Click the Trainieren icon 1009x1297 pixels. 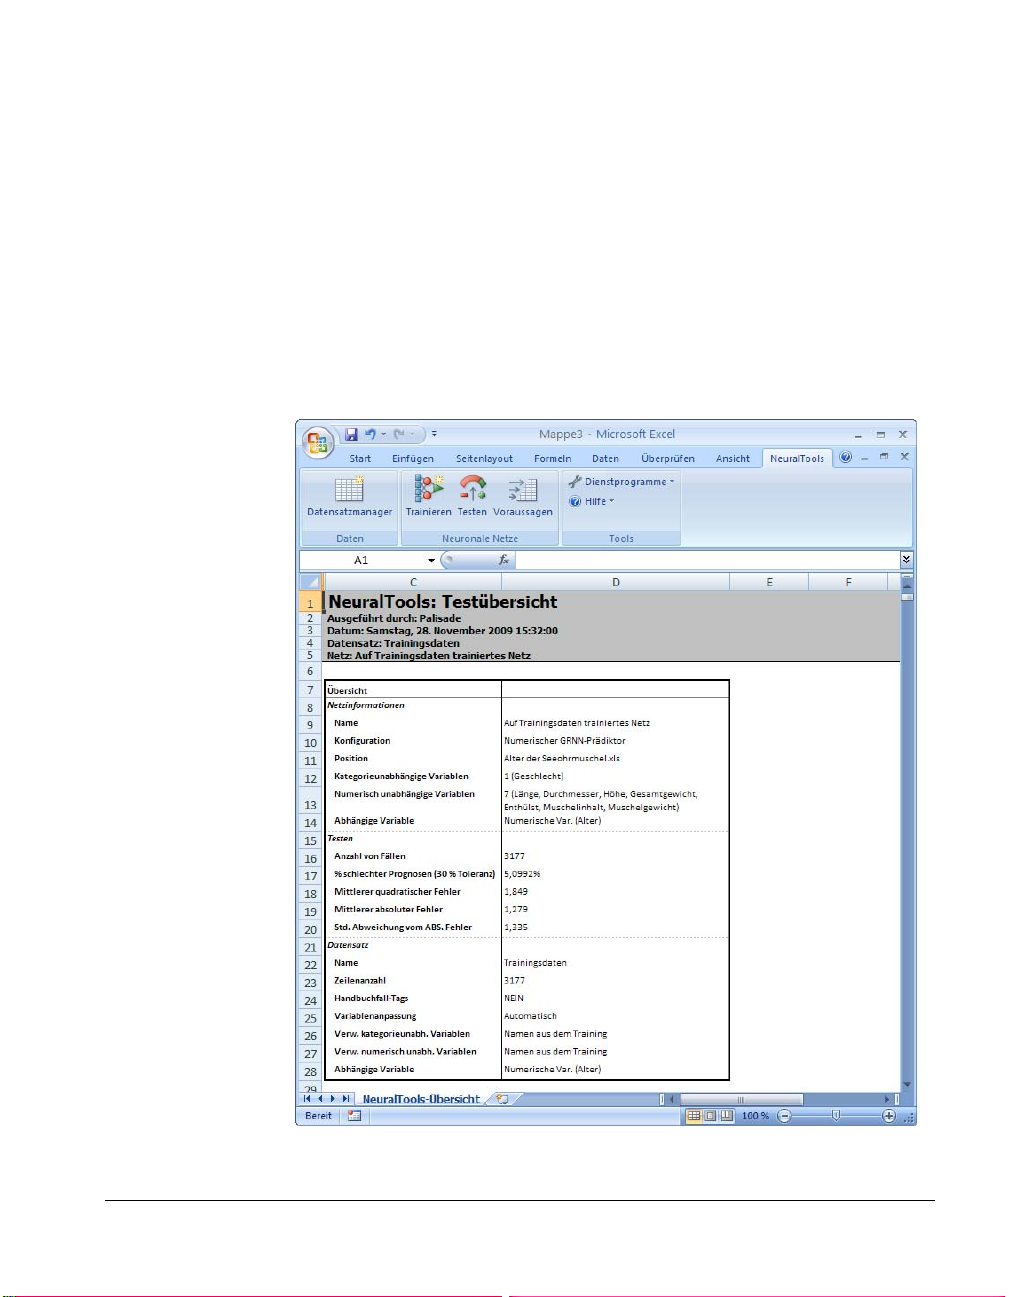(x=429, y=496)
